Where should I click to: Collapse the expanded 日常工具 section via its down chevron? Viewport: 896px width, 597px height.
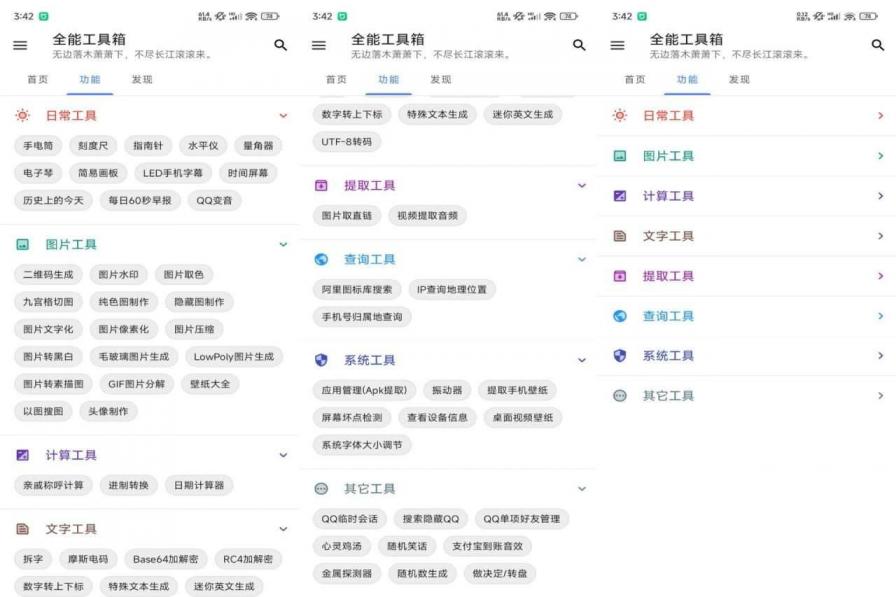click(x=283, y=115)
